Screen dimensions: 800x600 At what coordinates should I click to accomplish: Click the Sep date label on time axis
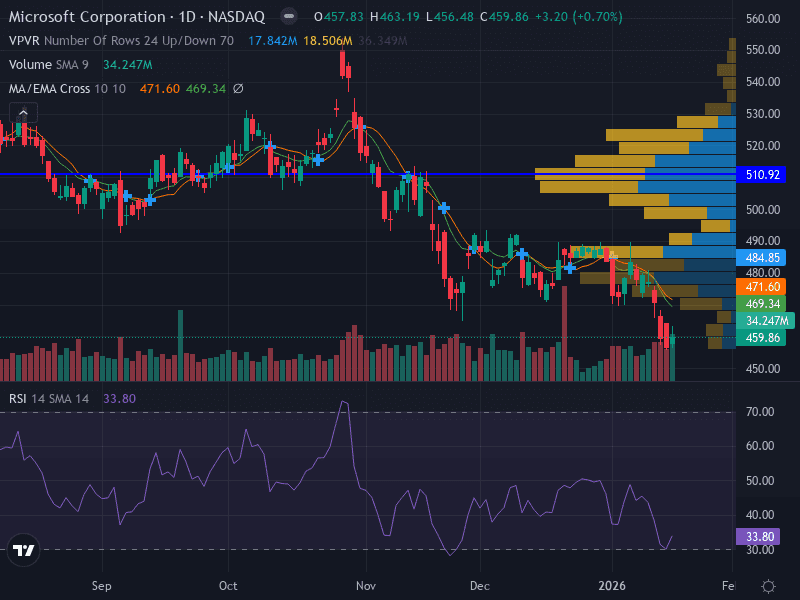click(102, 586)
